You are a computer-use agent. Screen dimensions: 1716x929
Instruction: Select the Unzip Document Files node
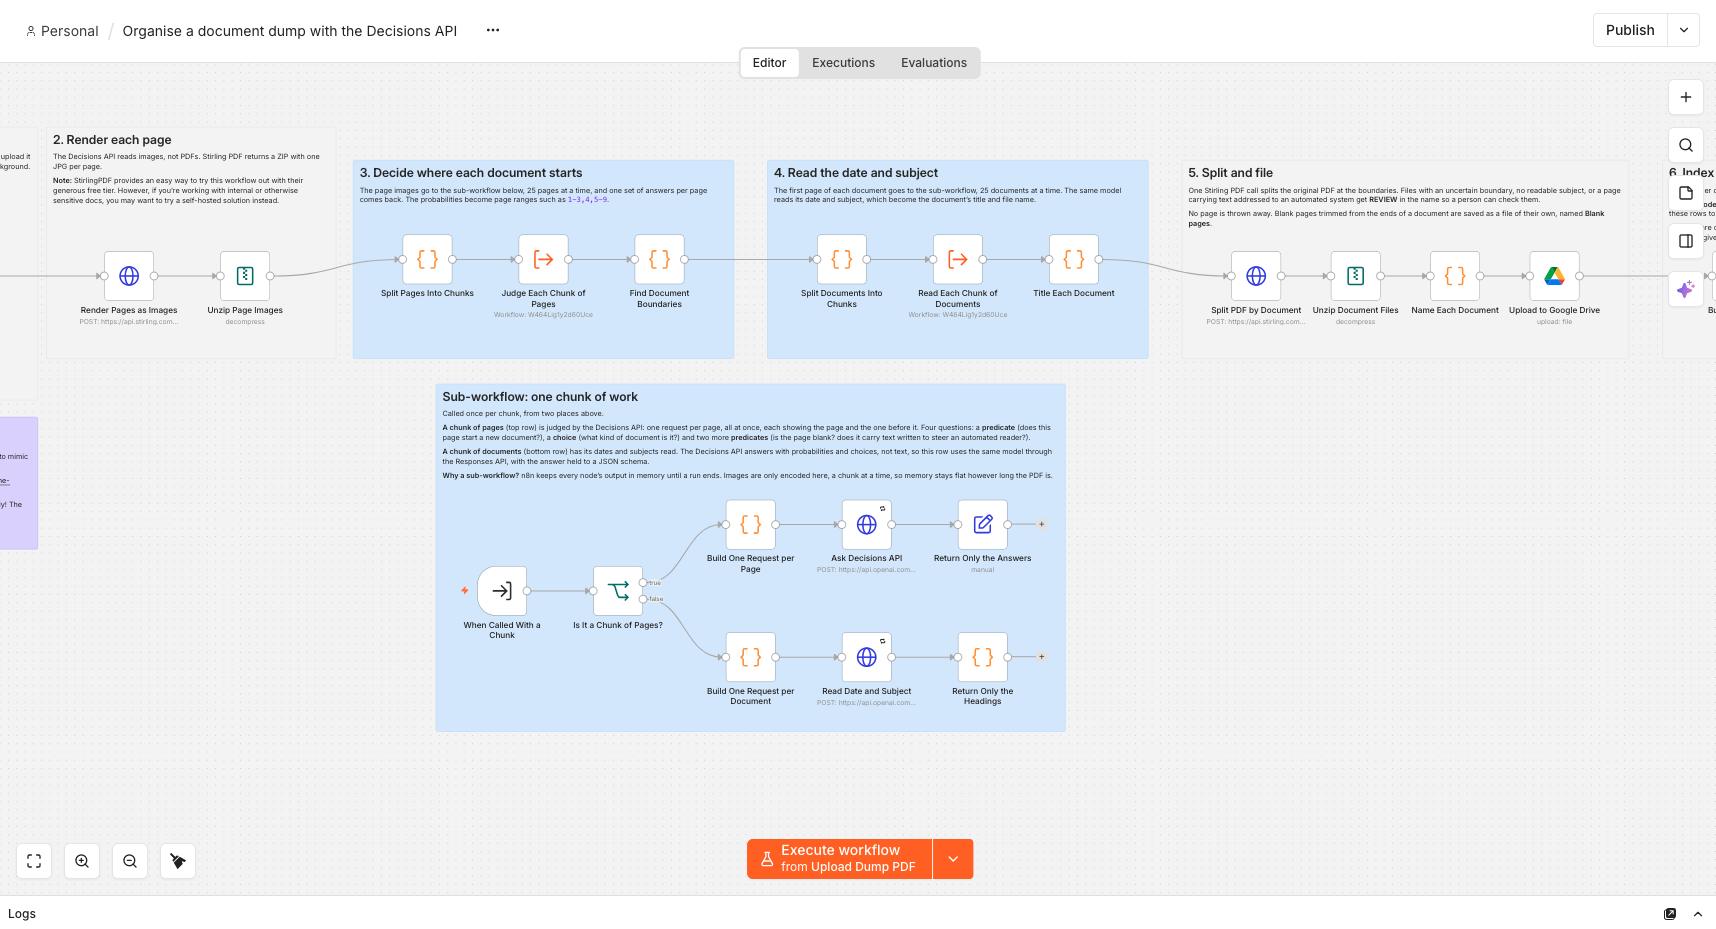click(1355, 276)
